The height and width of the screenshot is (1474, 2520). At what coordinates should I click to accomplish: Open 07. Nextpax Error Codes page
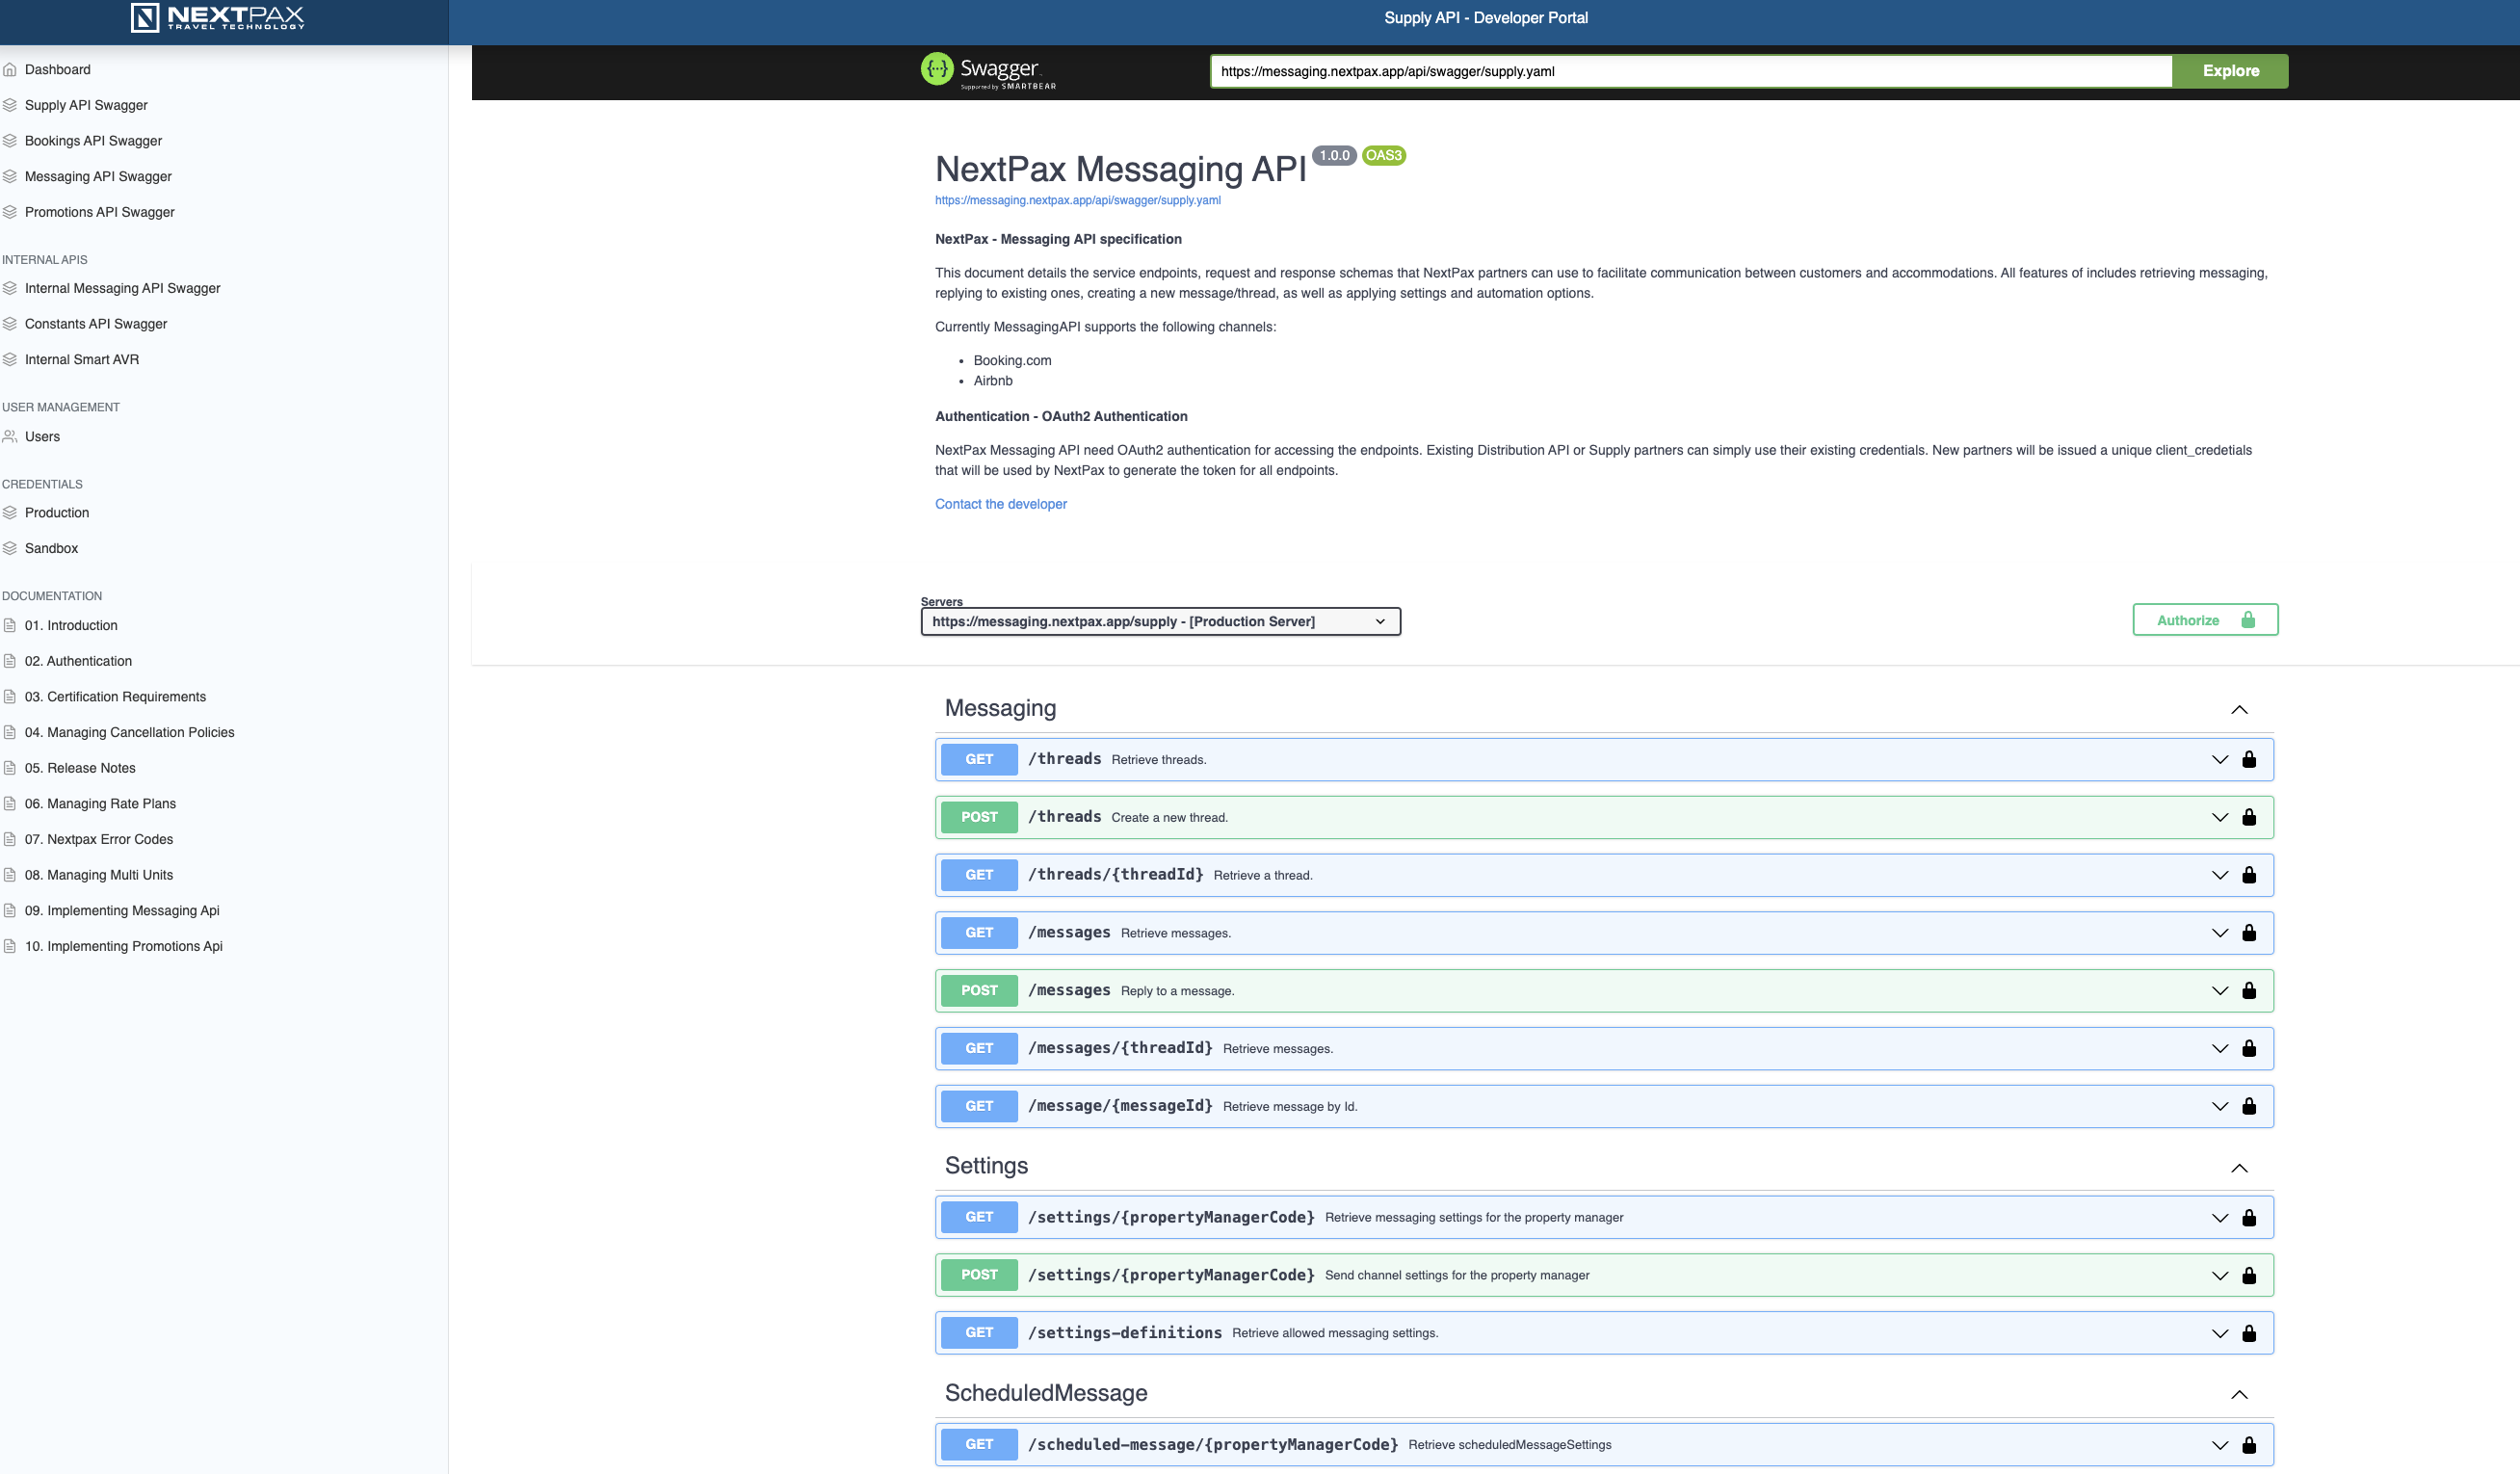99,839
